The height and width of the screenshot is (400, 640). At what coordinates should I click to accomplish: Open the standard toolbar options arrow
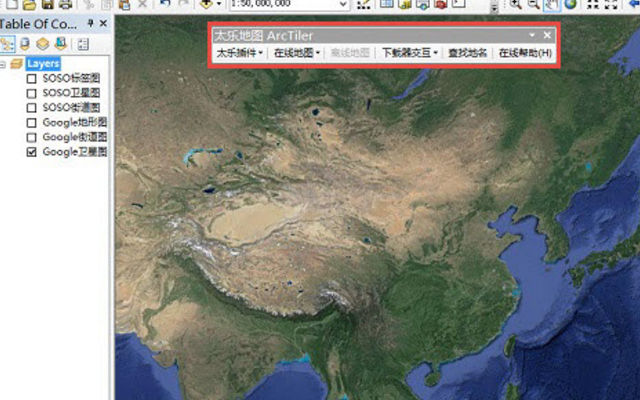click(494, 7)
